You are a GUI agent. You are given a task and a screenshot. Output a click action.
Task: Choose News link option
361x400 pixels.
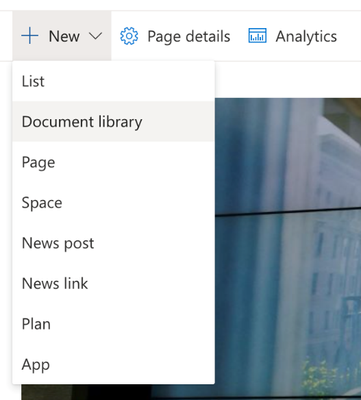click(x=113, y=284)
